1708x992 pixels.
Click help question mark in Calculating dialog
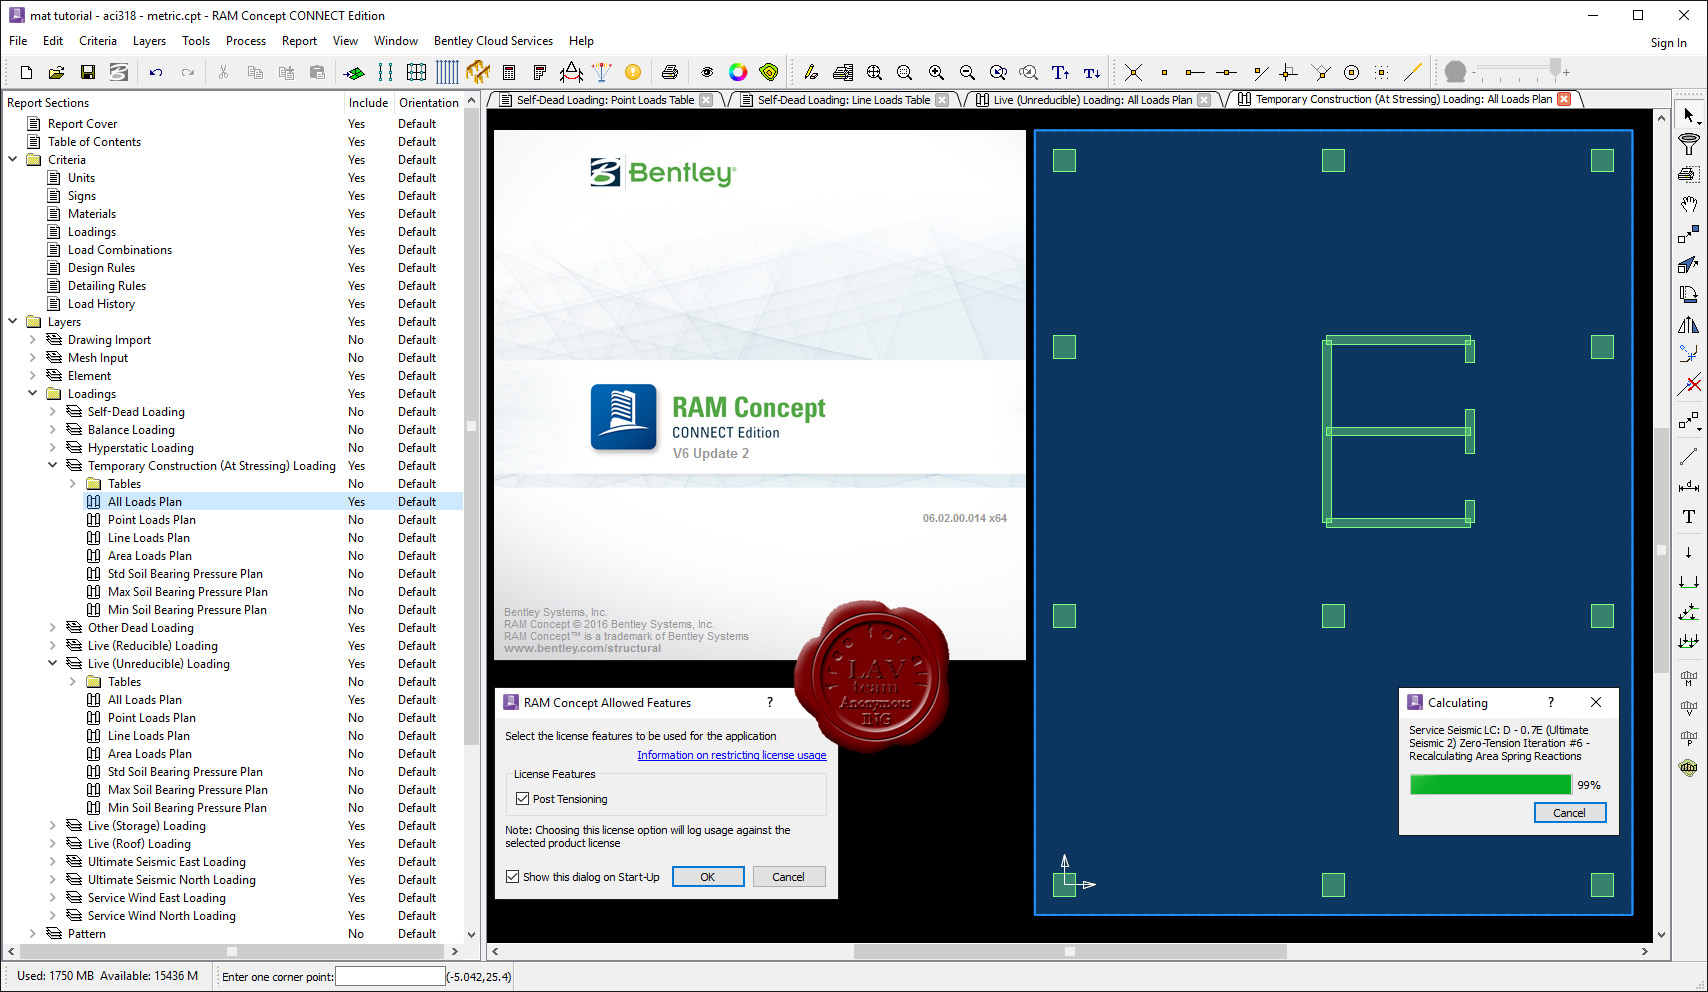coord(1551,703)
